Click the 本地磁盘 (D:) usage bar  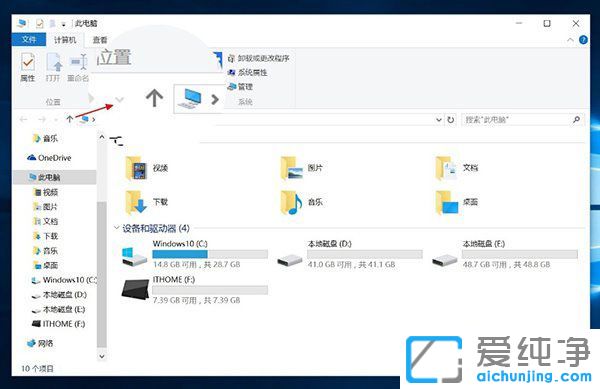pos(365,254)
